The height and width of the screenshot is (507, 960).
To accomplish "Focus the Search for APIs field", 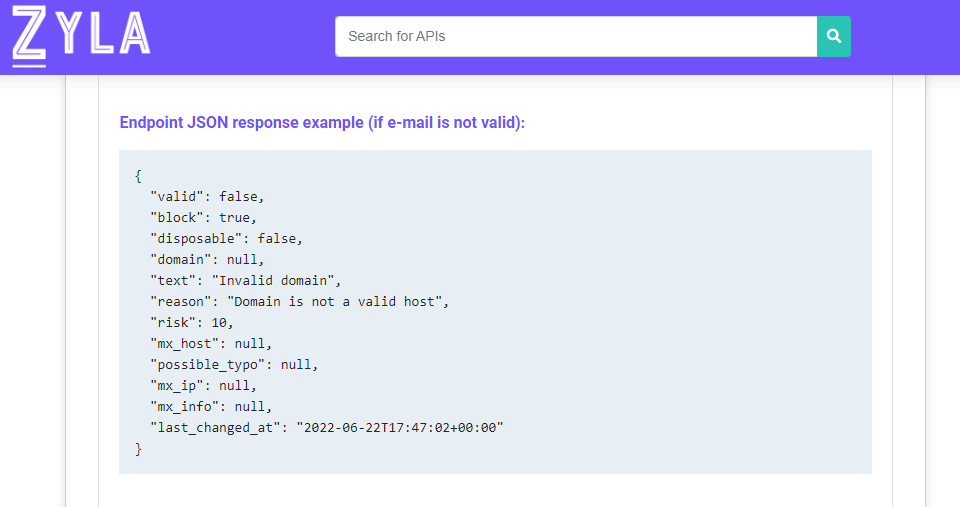I will point(576,36).
